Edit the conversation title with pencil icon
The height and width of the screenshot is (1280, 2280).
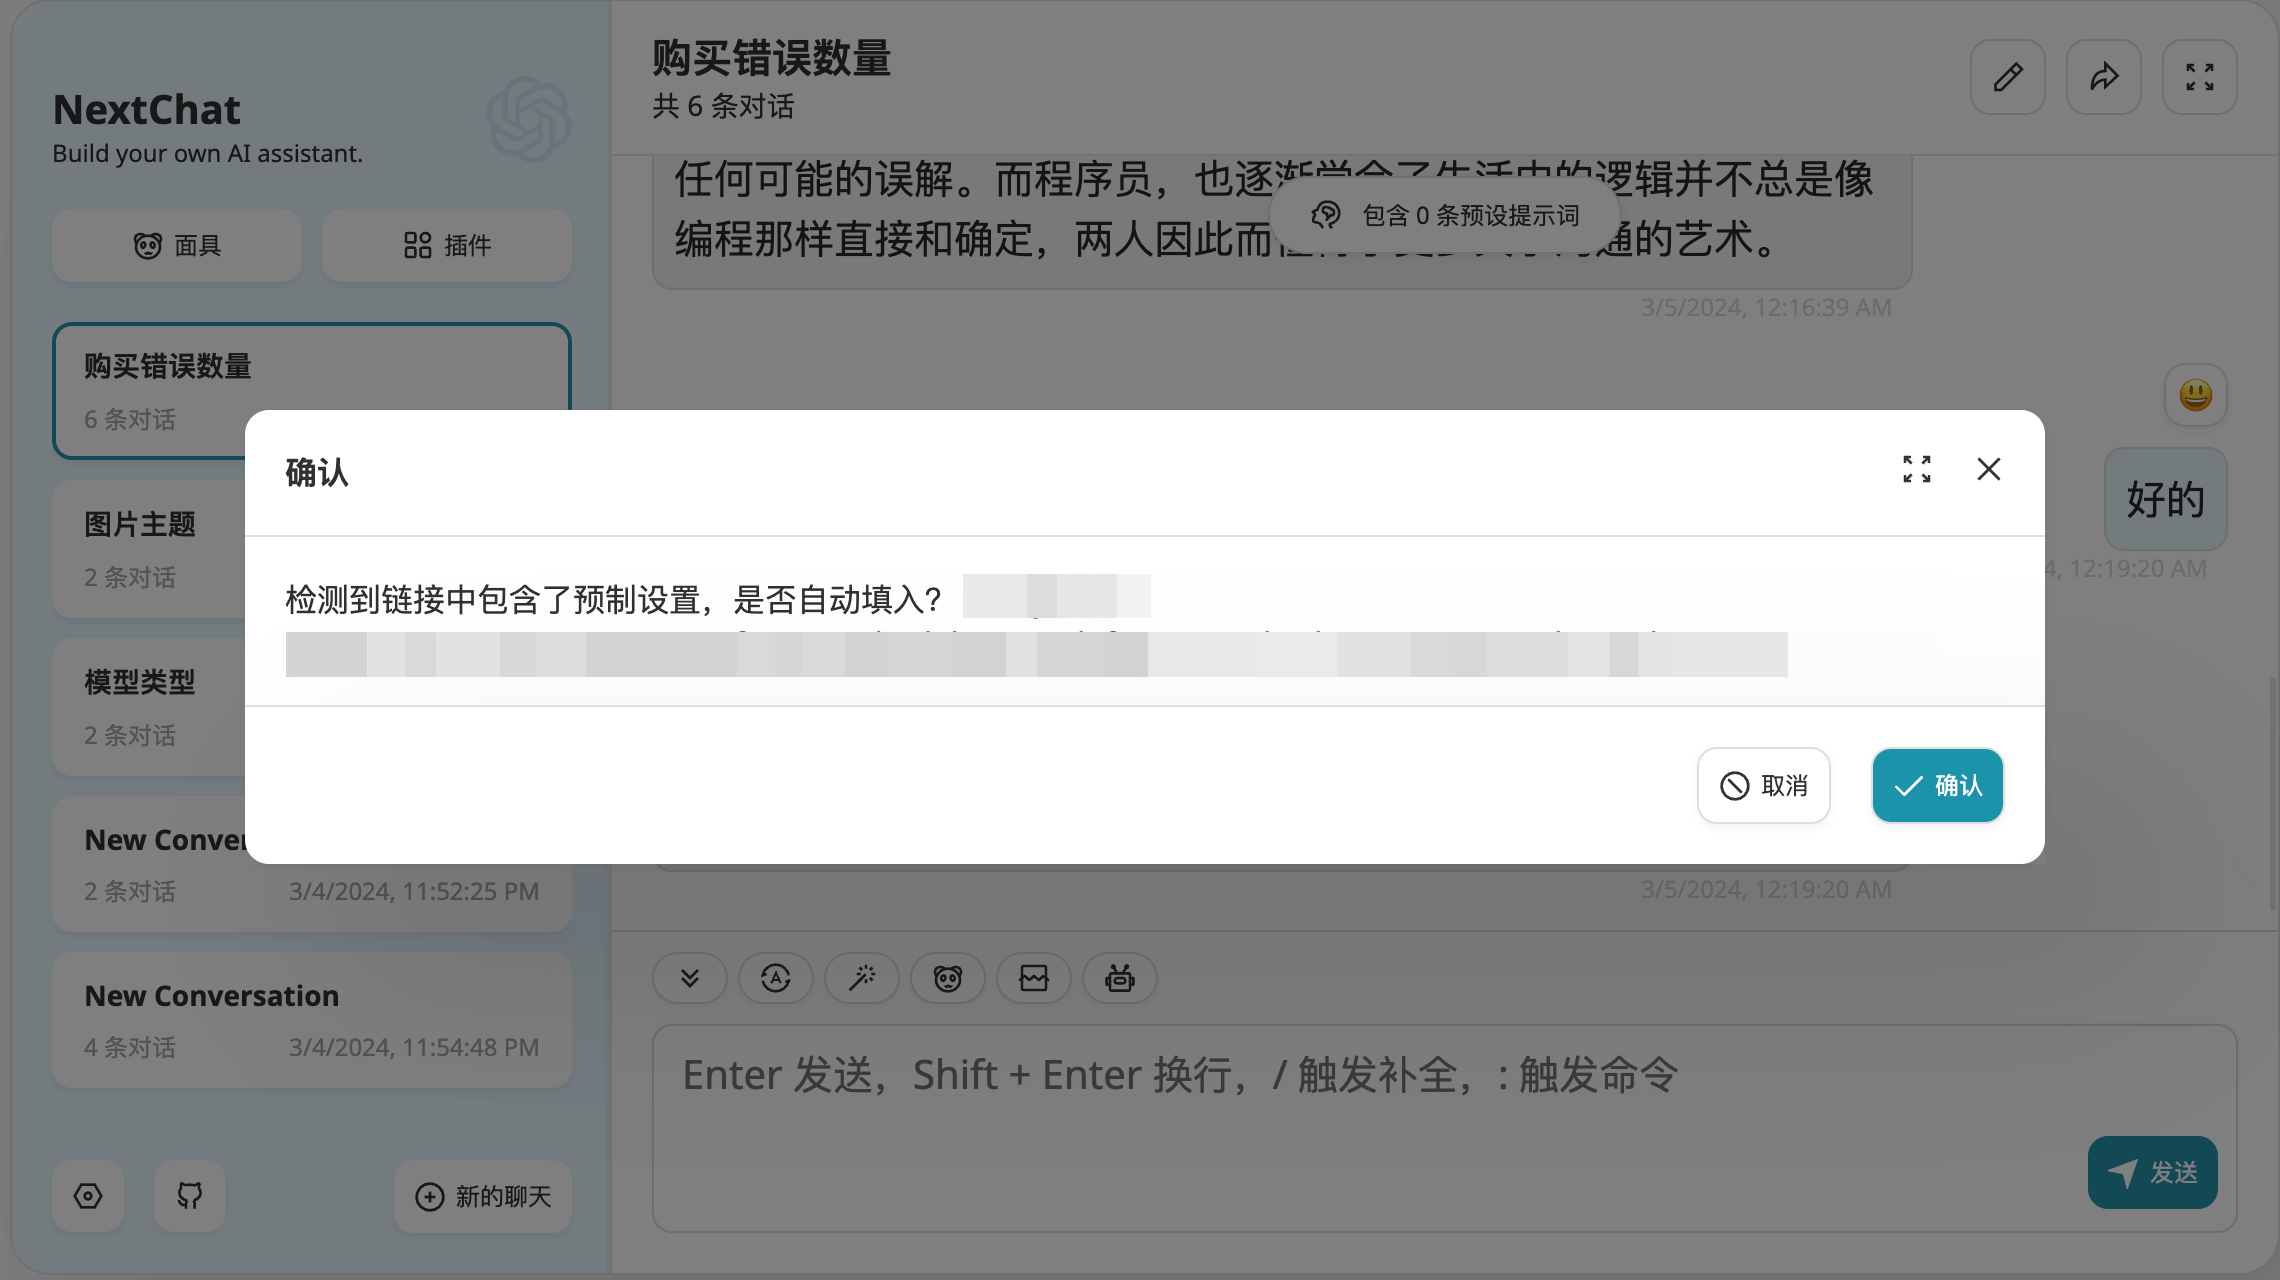pos(2008,76)
